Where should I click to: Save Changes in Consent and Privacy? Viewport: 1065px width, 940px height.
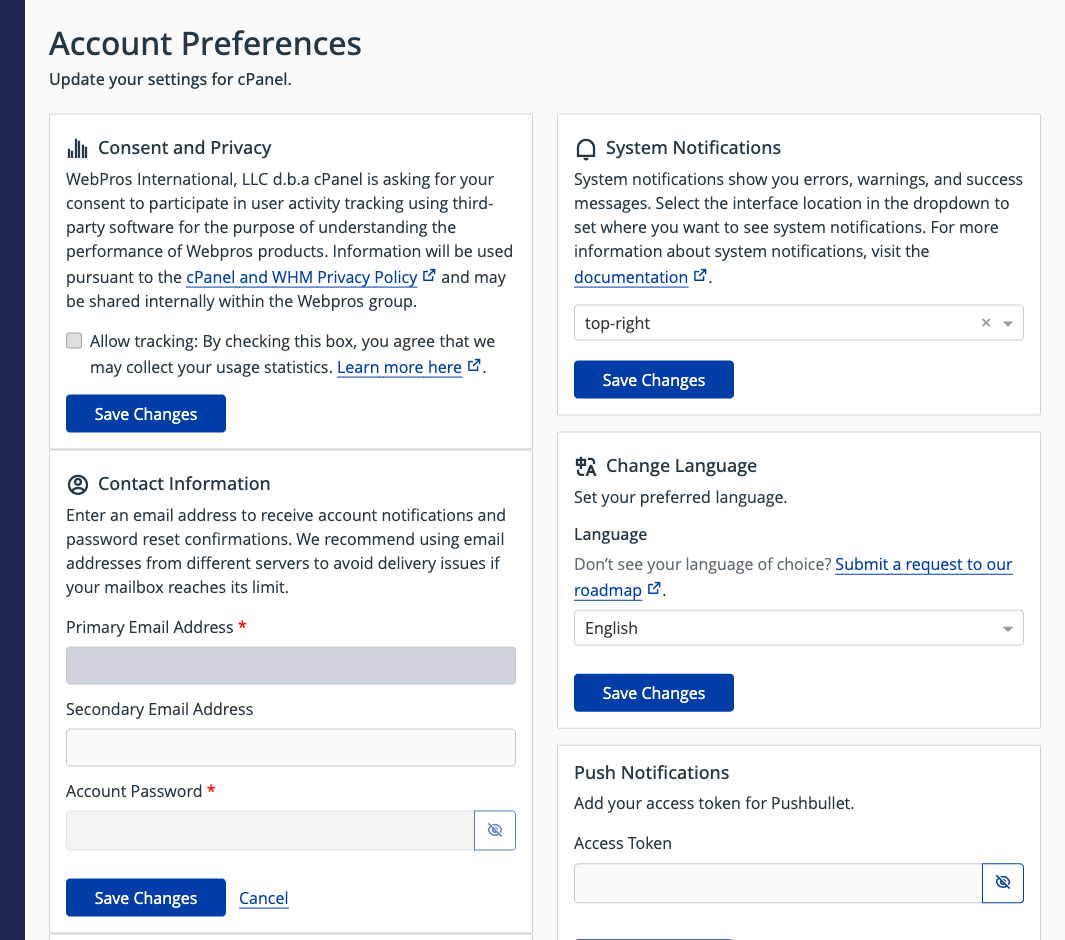pos(146,414)
